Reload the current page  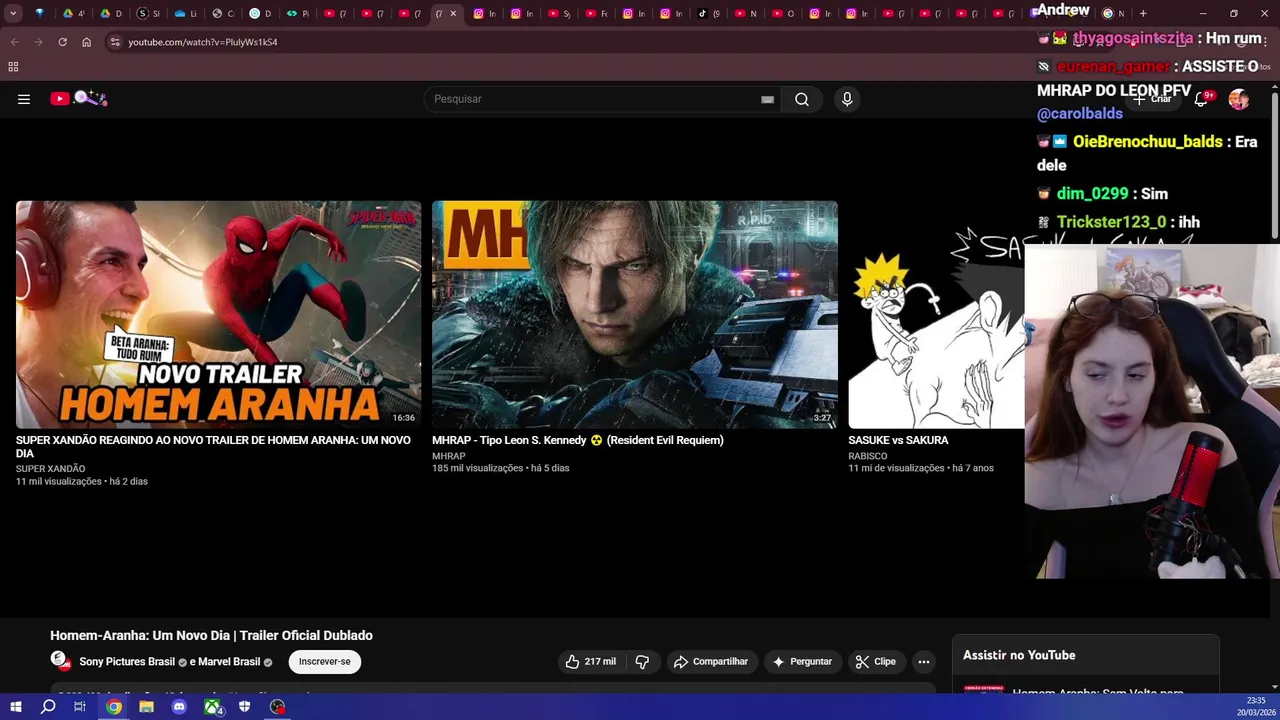(x=62, y=42)
